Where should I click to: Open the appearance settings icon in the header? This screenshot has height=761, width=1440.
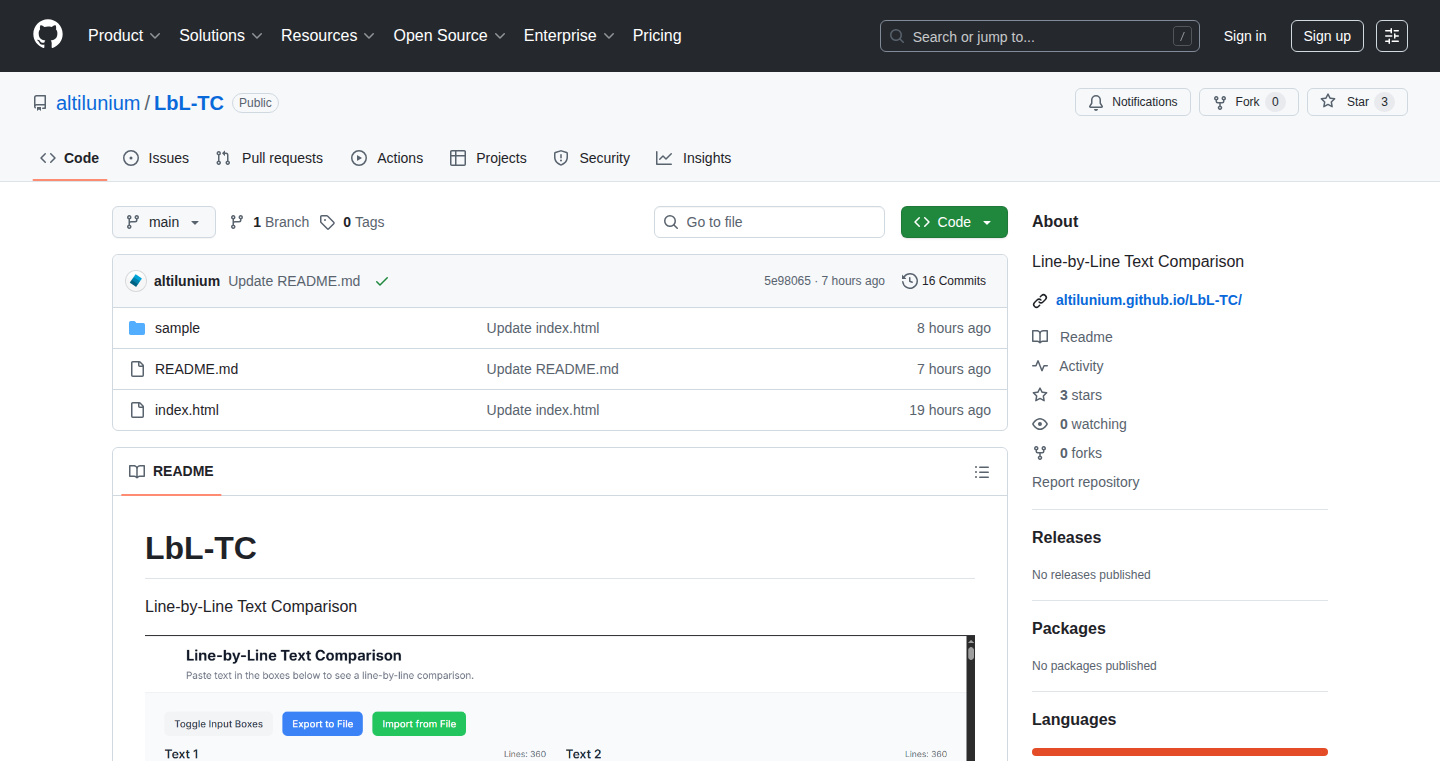point(1392,36)
